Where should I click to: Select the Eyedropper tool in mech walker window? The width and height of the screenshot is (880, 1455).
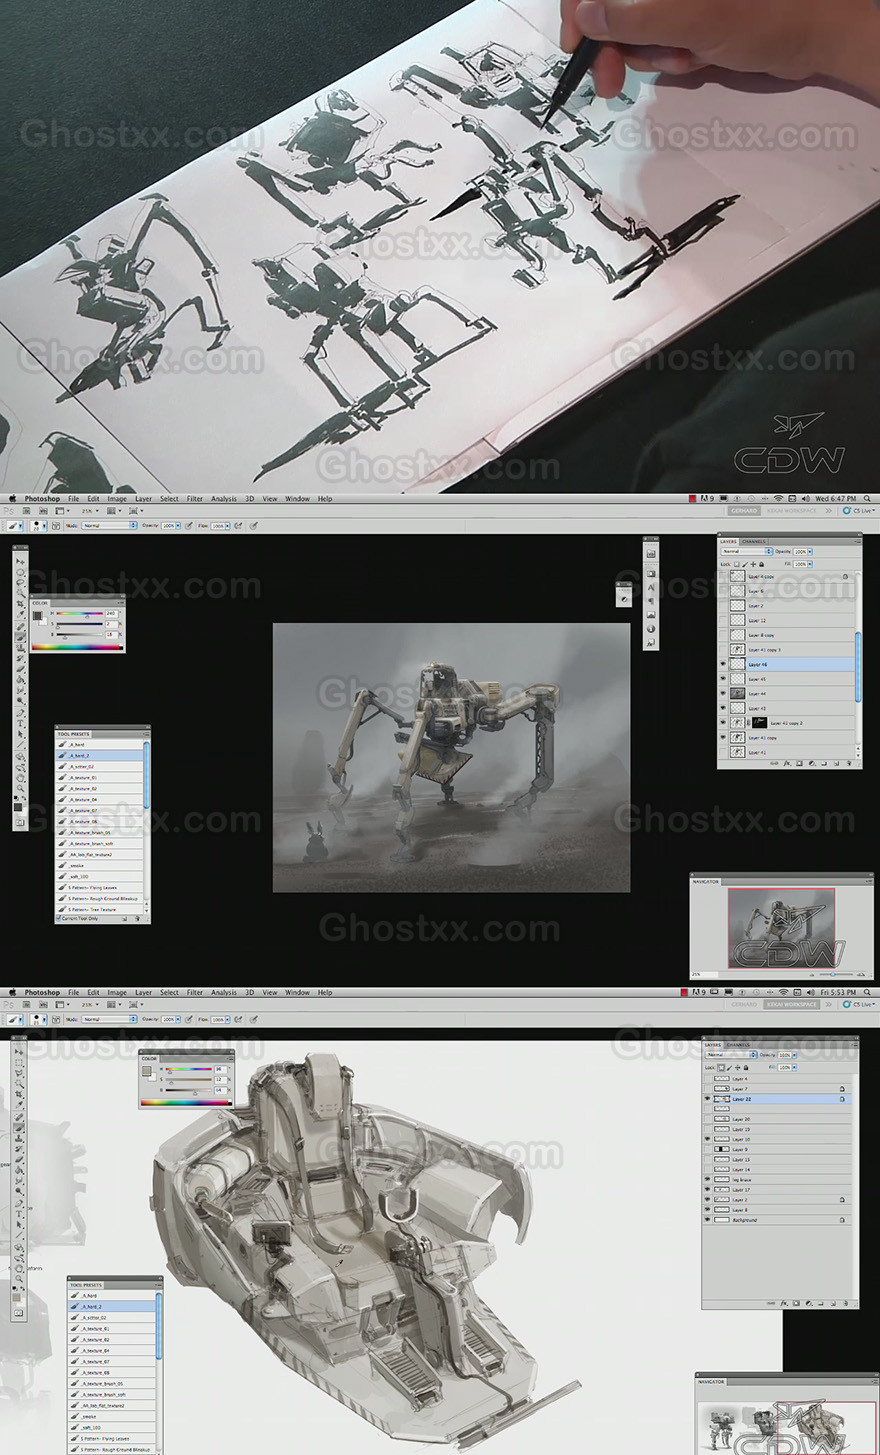[x=20, y=614]
